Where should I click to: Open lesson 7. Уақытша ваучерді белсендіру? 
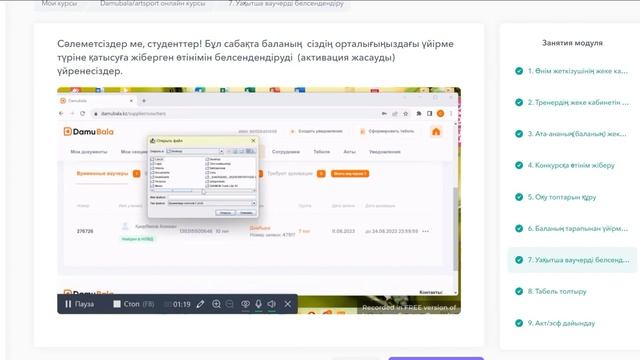click(x=571, y=260)
